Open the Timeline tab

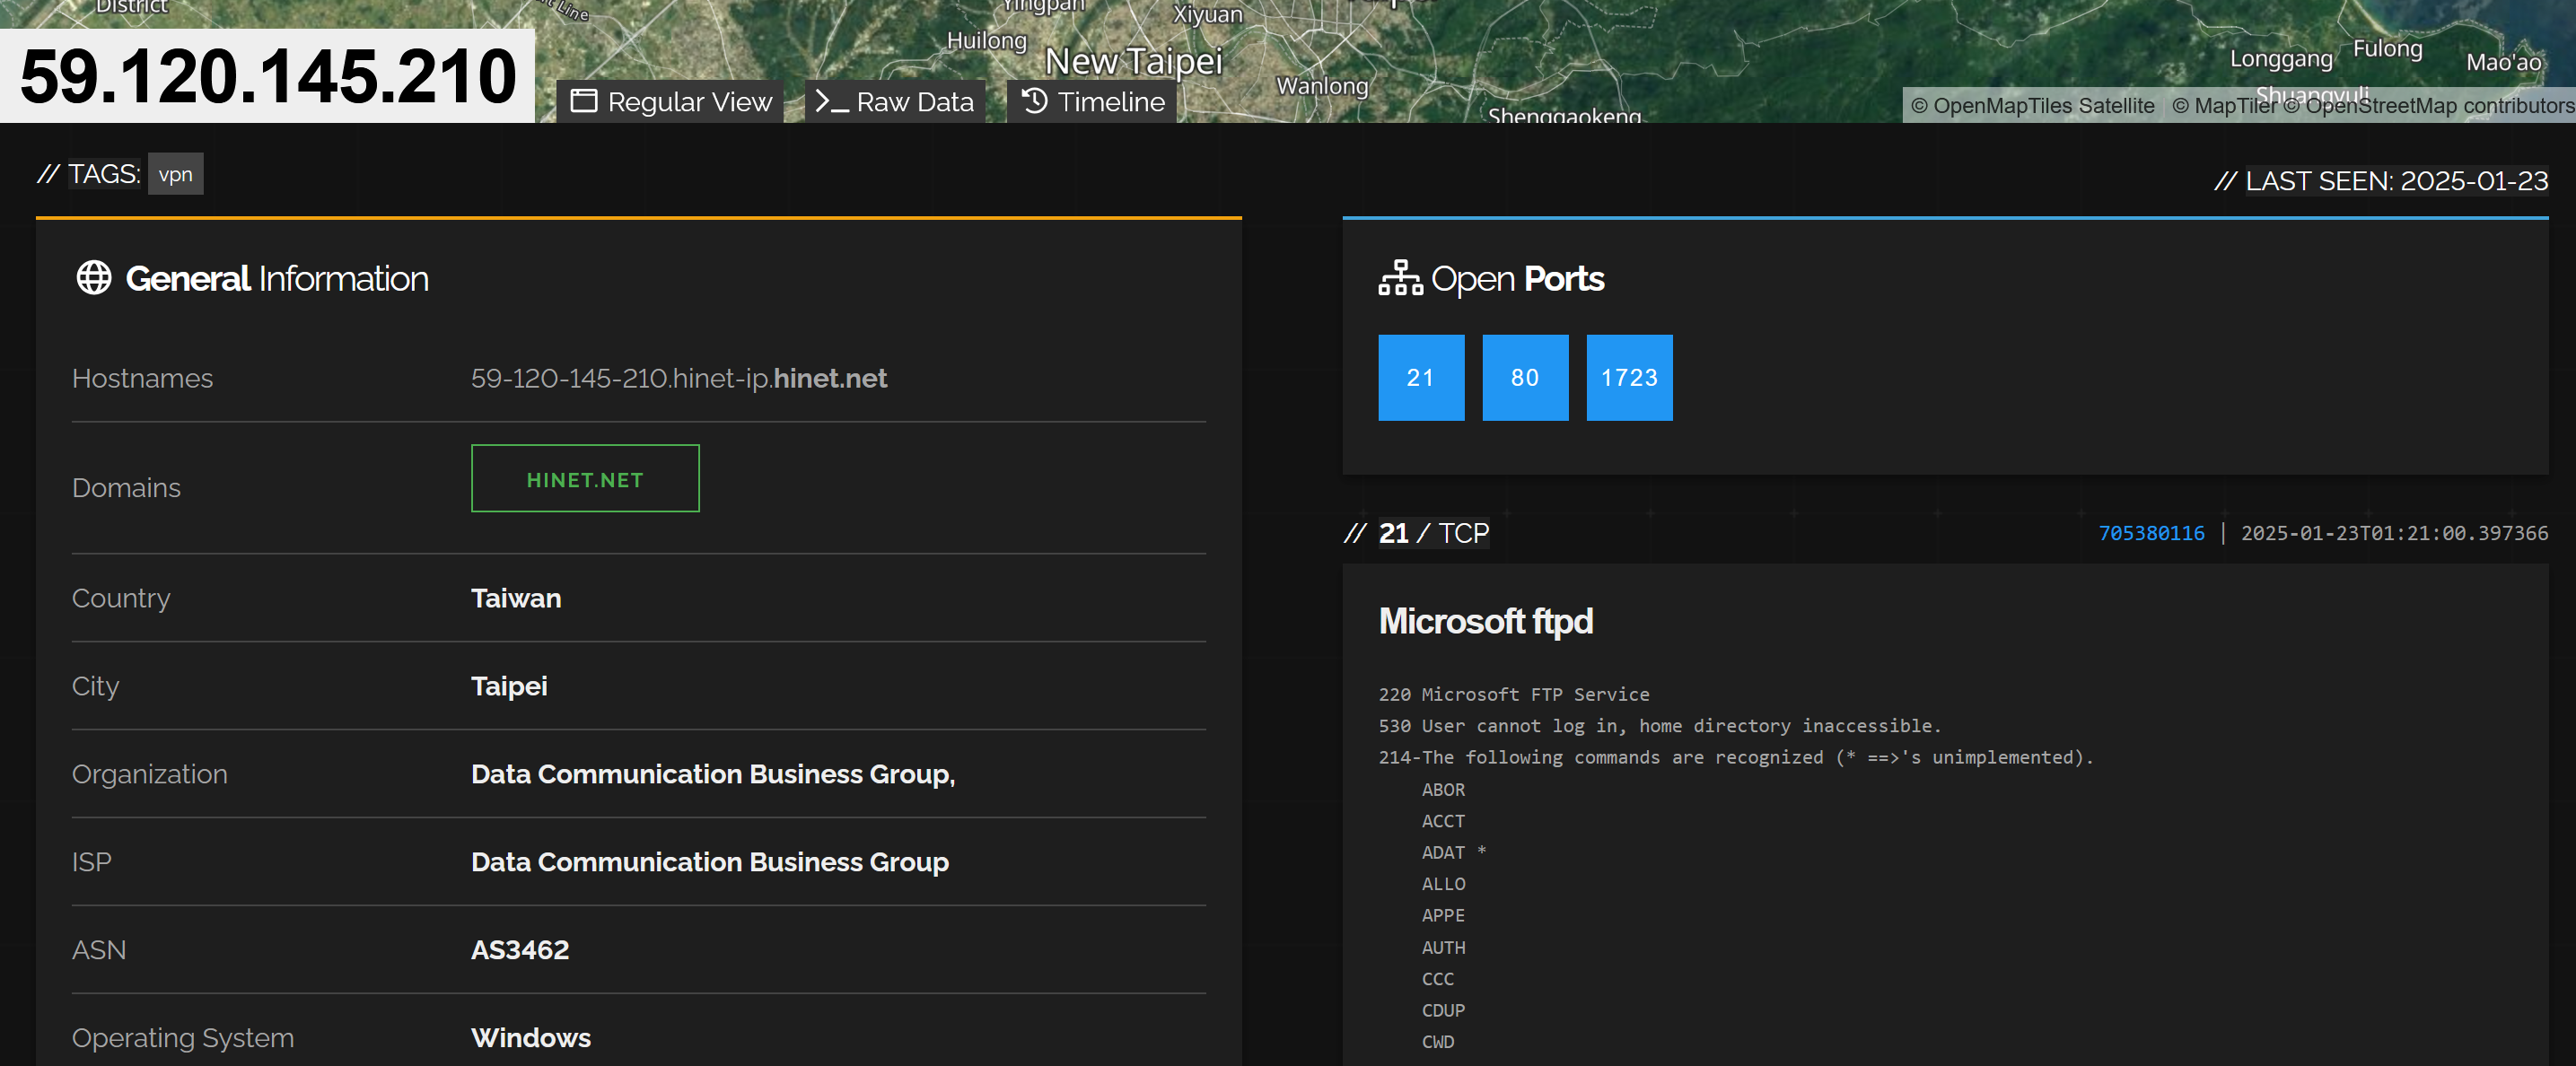1092,102
